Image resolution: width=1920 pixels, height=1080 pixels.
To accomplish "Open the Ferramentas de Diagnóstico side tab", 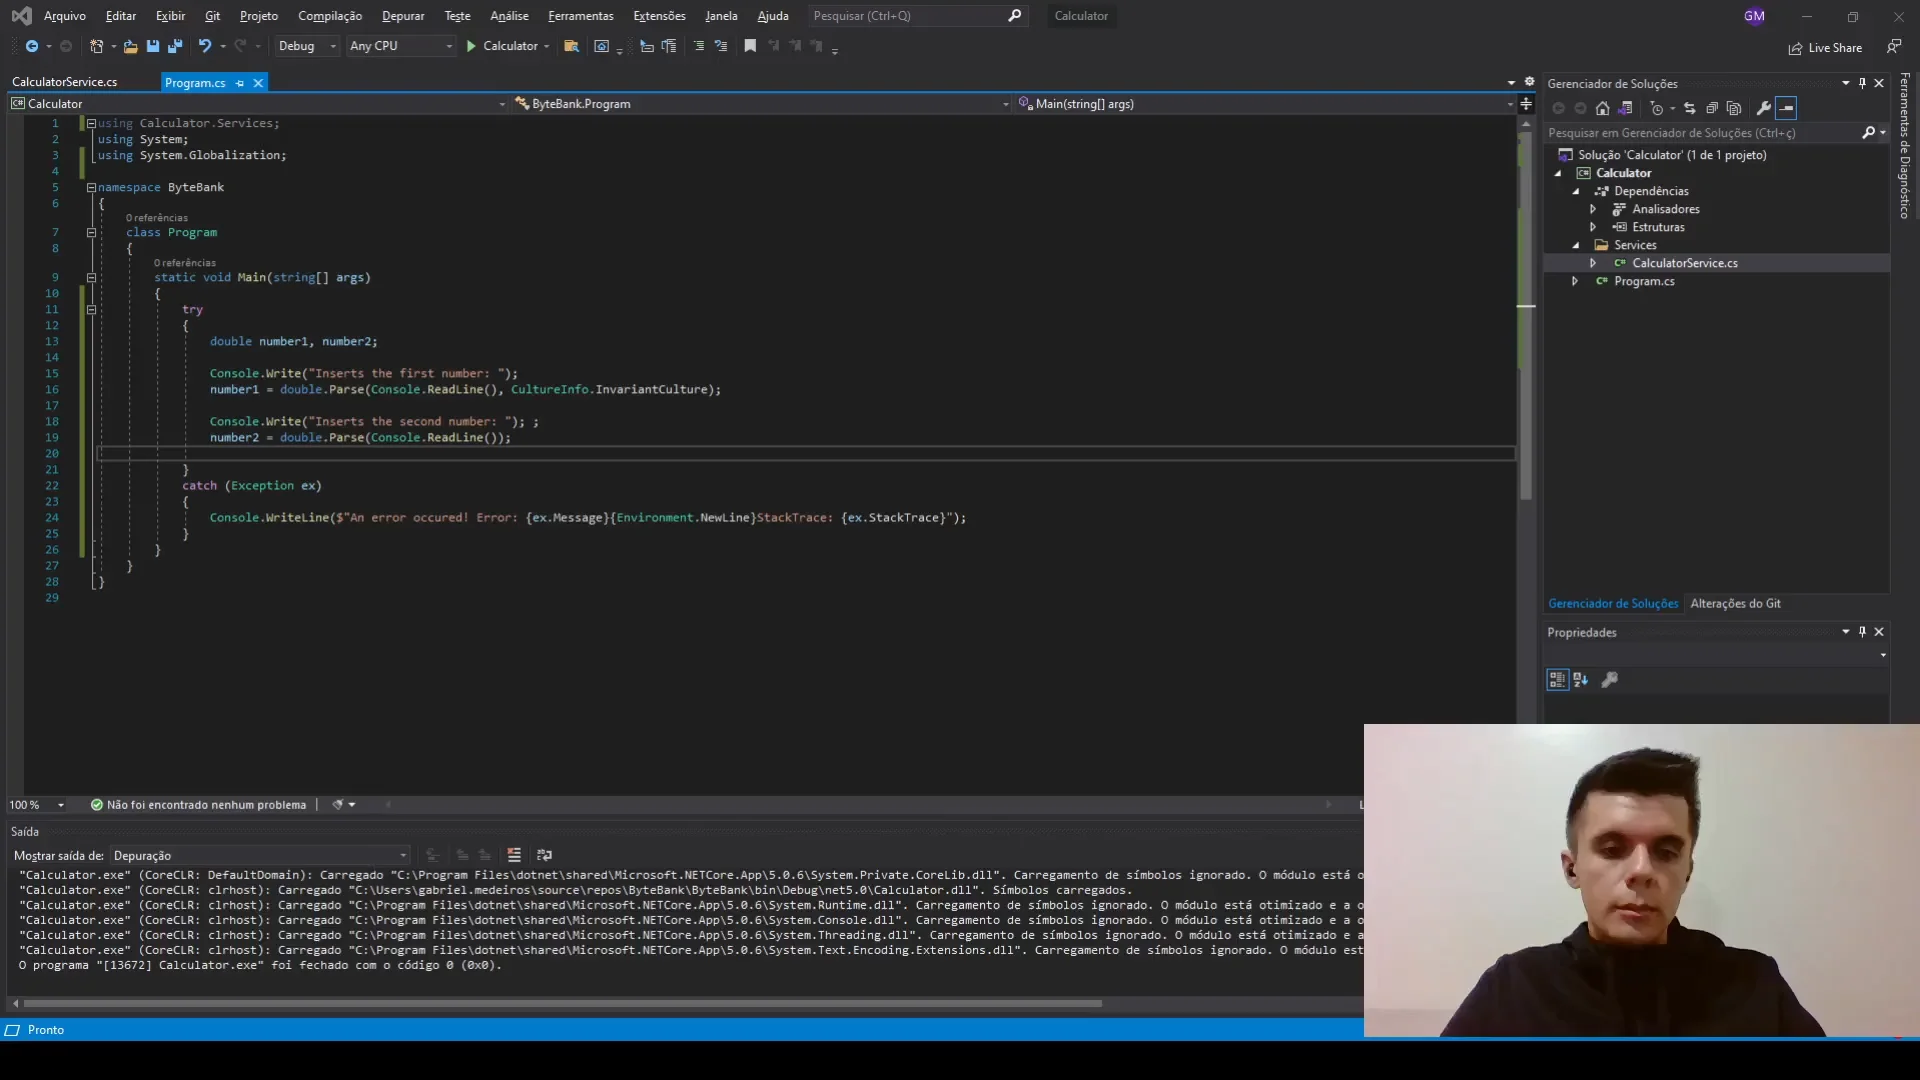I will point(1905,146).
